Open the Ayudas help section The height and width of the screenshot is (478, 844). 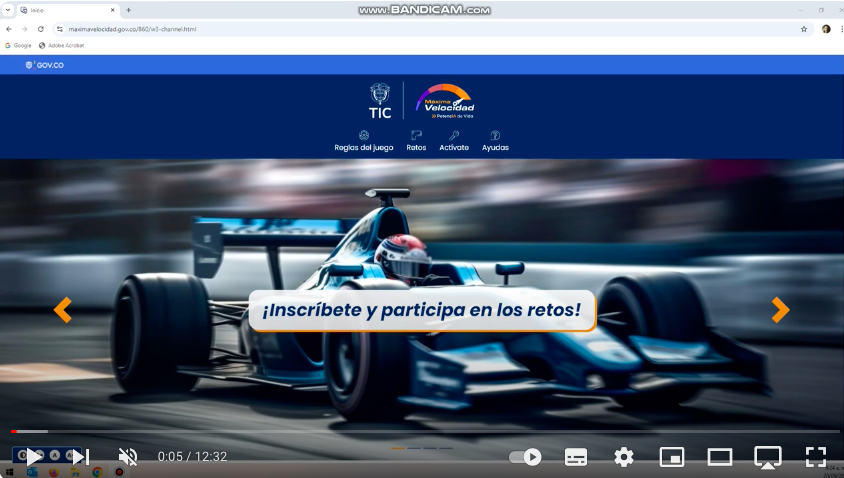coord(495,141)
